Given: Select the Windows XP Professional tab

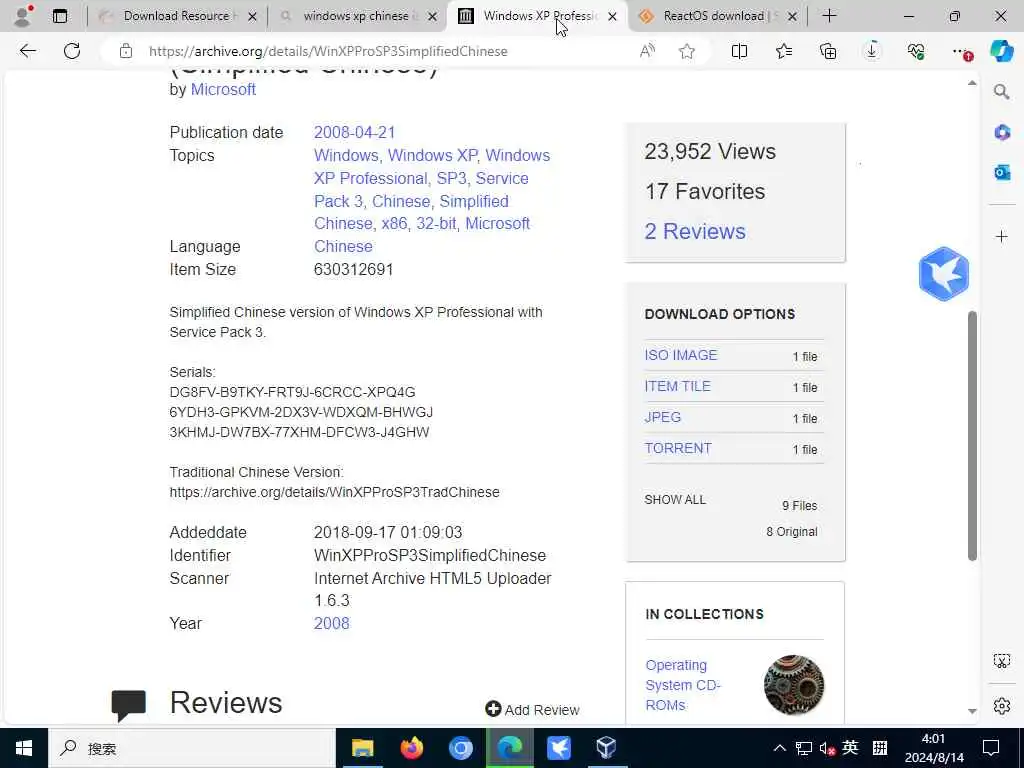Looking at the screenshot, I should click(x=536, y=16).
